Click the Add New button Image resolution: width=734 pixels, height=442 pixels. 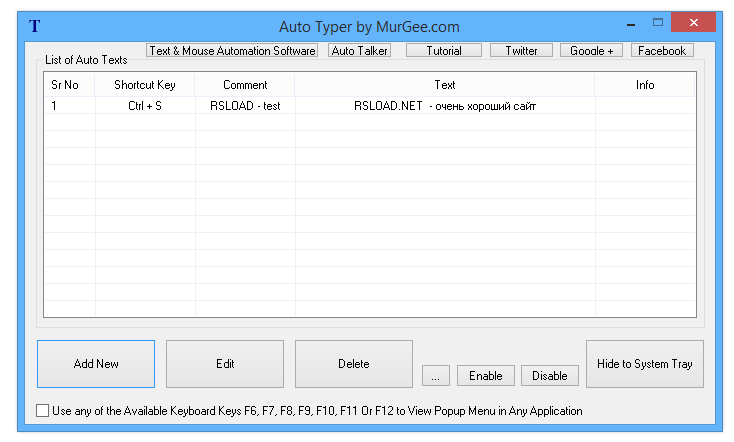(96, 364)
